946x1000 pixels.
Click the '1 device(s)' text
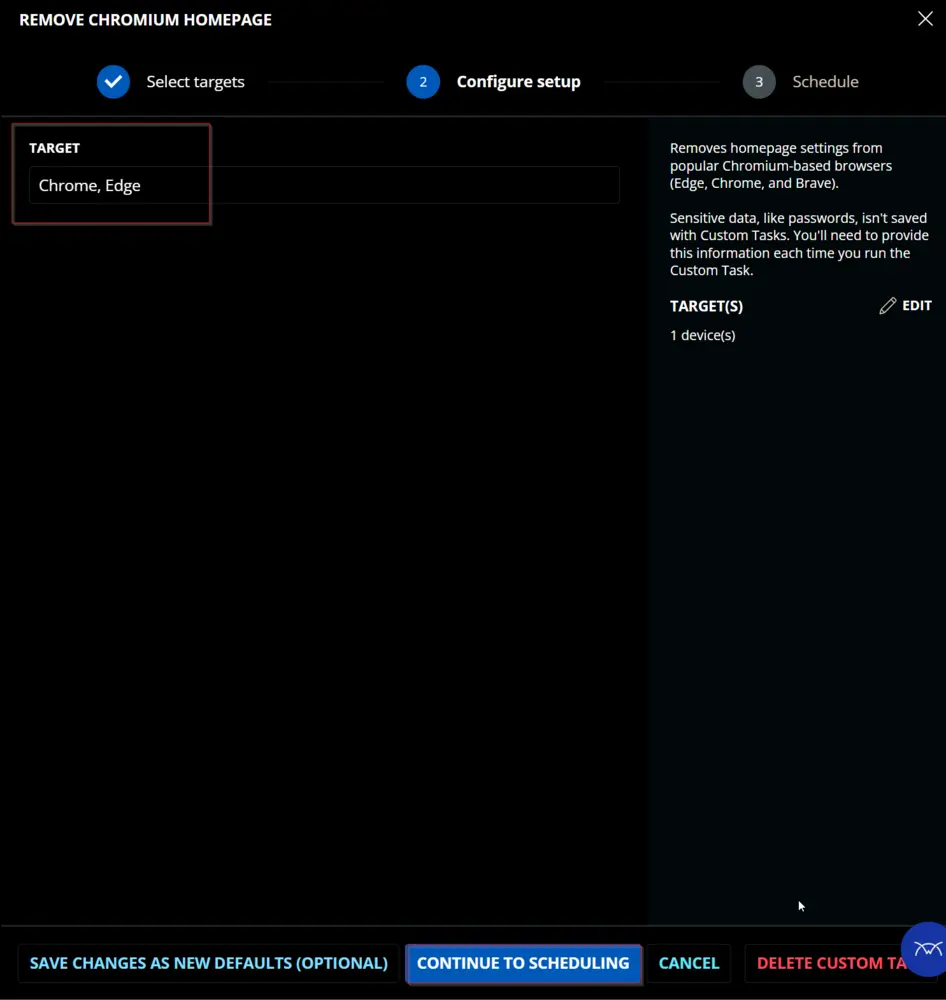pos(702,335)
